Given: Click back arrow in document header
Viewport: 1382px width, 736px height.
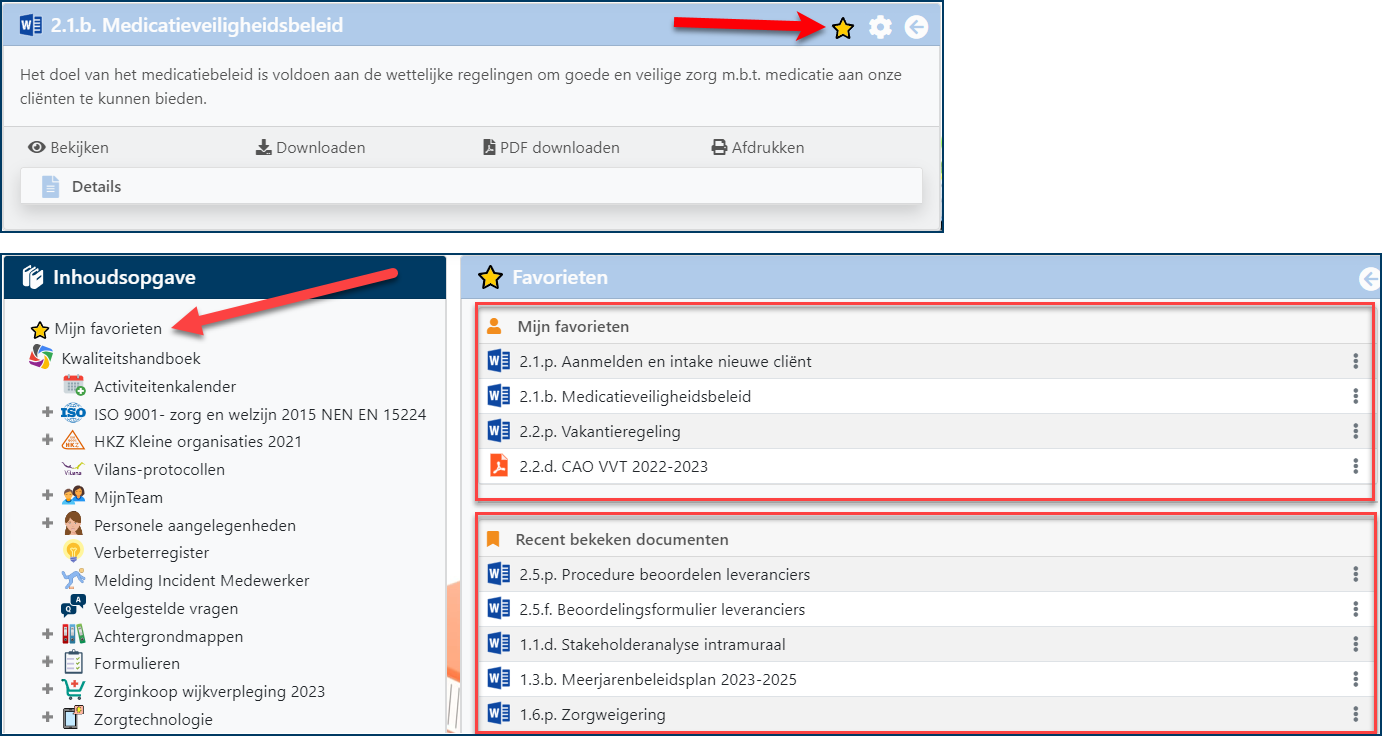Looking at the screenshot, I should pyautogui.click(x=916, y=27).
